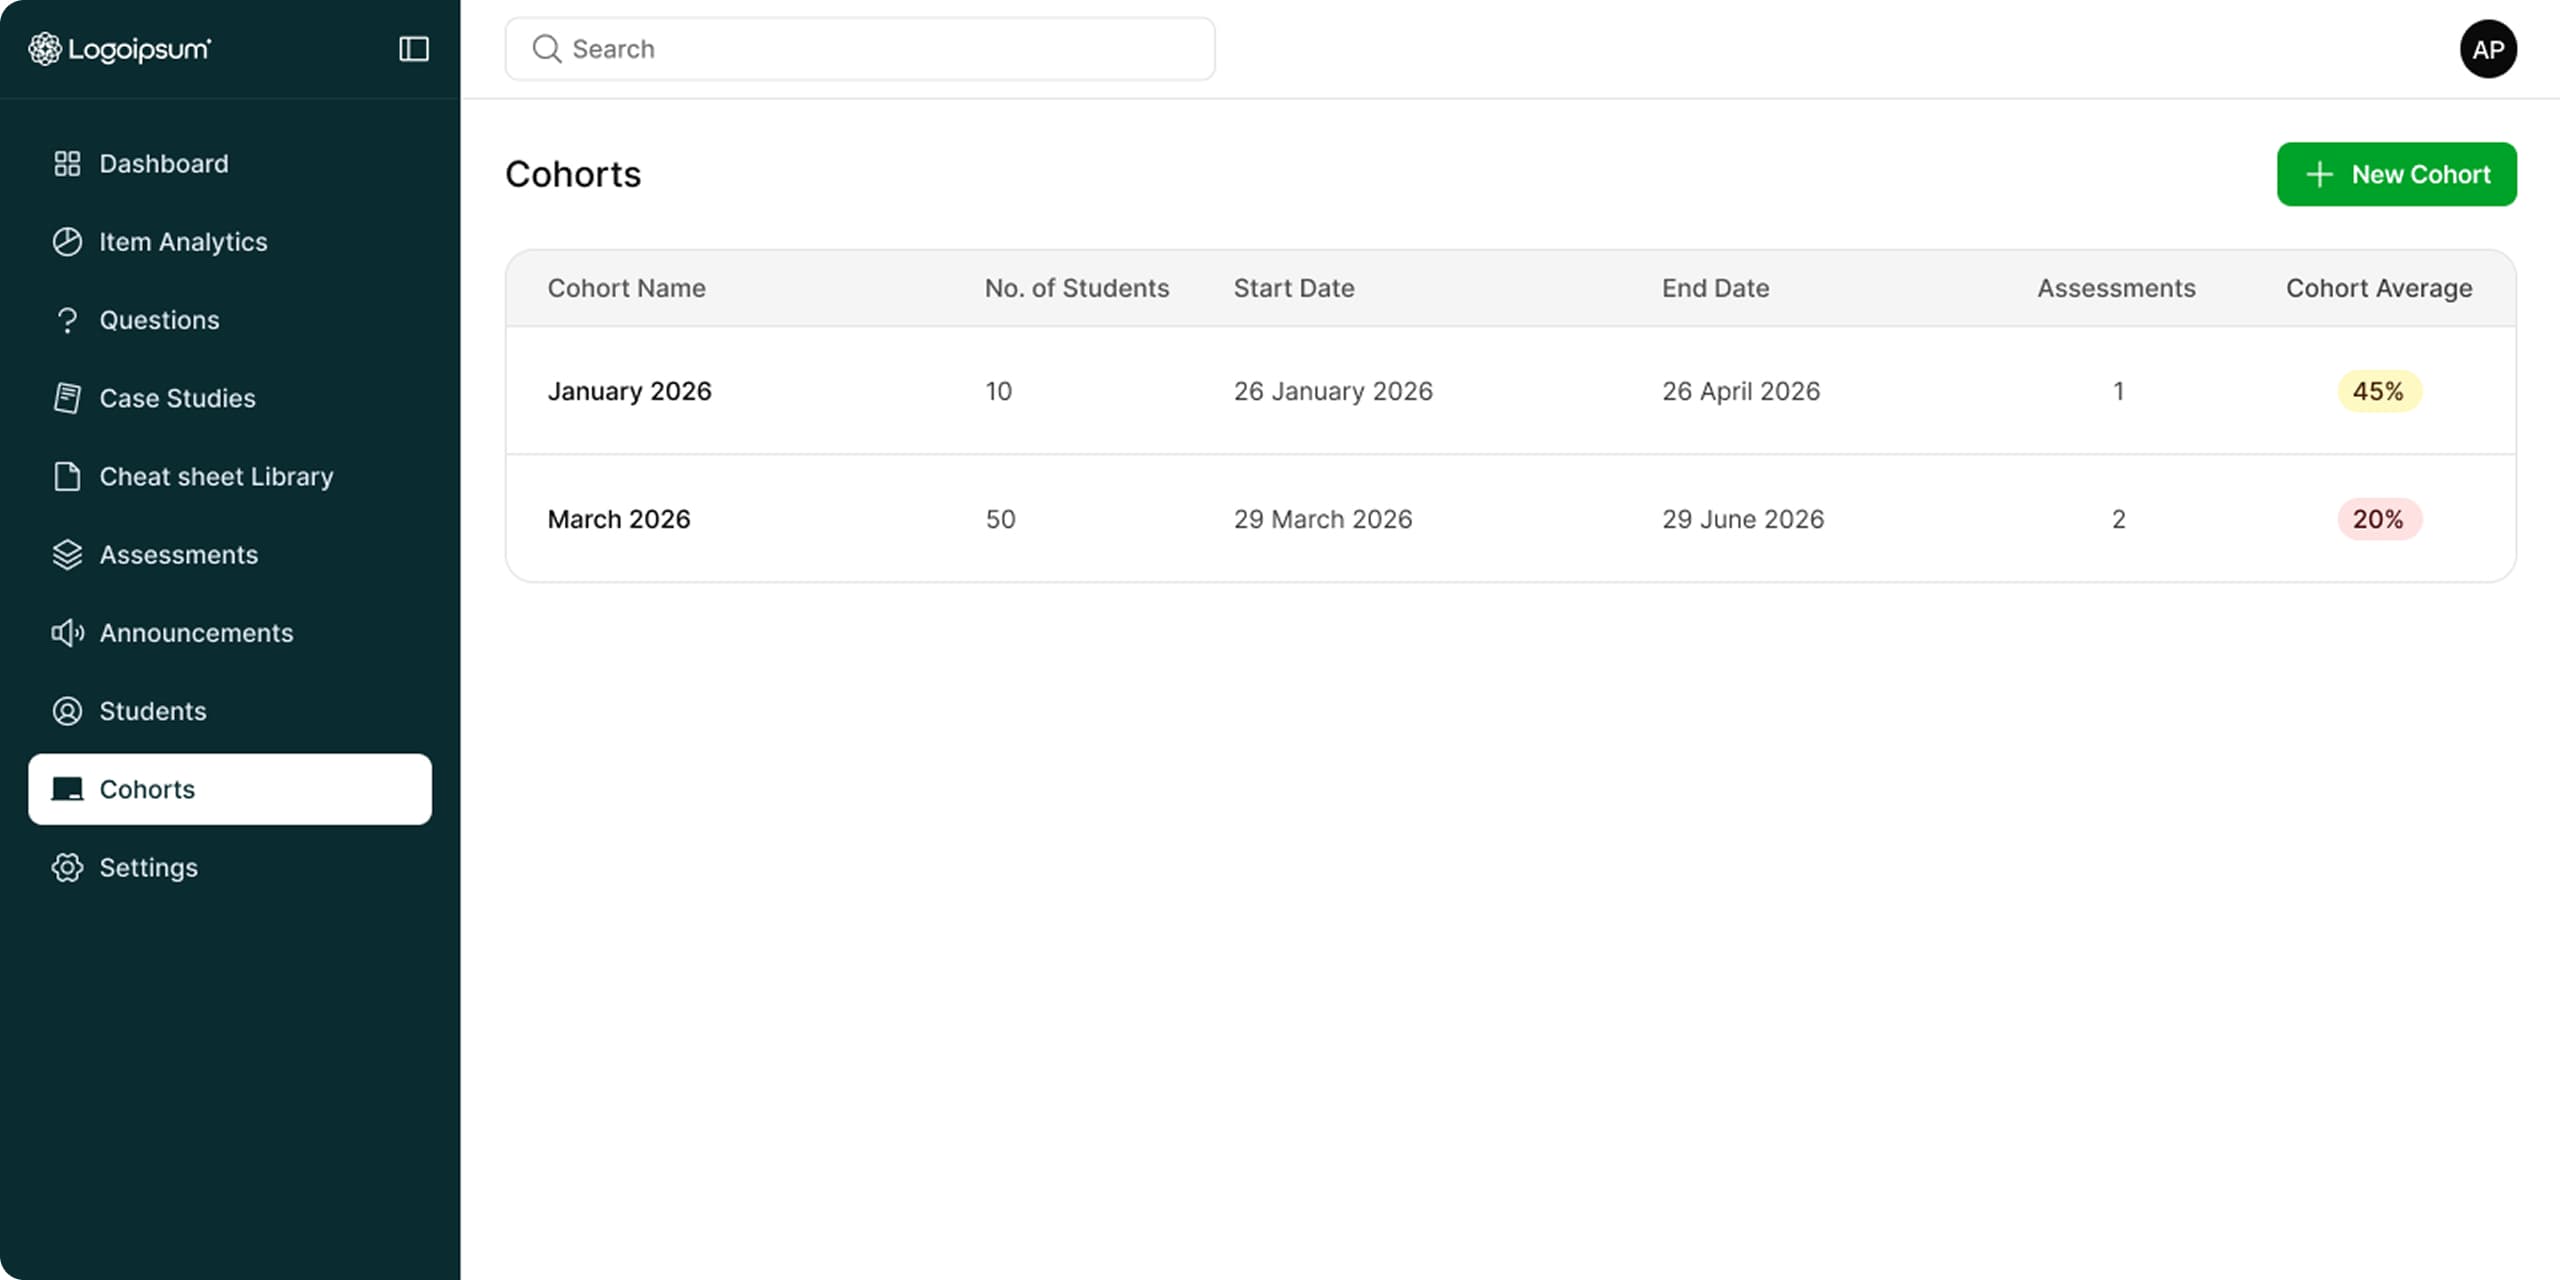Click the Questions question-mark icon
The height and width of the screenshot is (1280, 2560).
pos(67,320)
